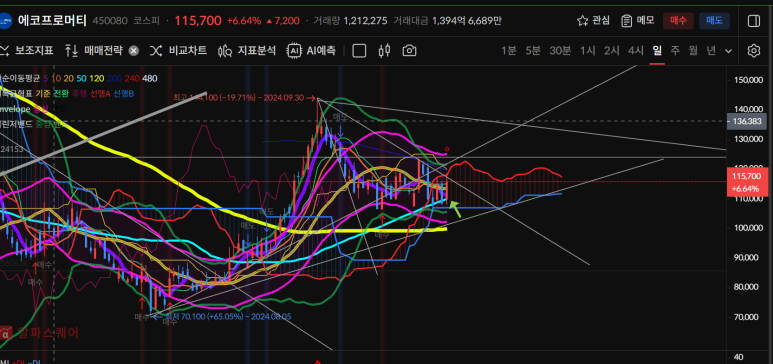
Task: Click the Envelope indicator legend
Action: (15, 109)
